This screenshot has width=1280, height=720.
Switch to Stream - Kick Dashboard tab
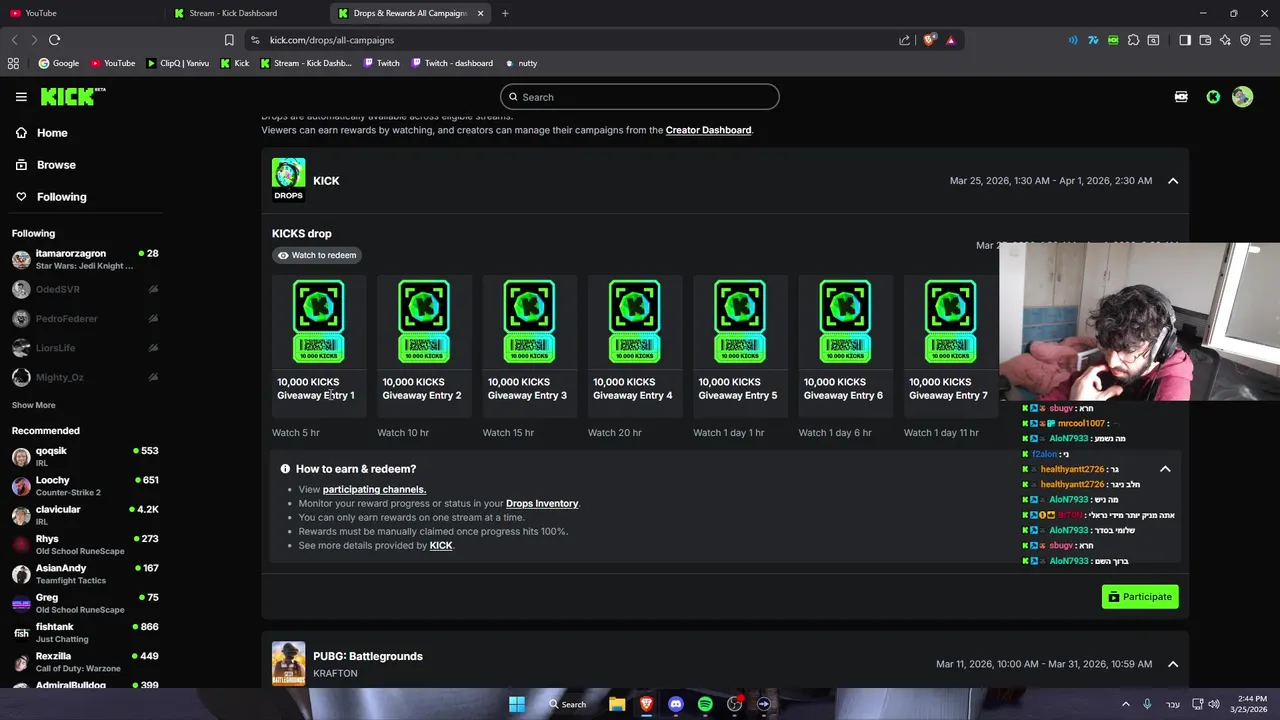click(x=247, y=13)
